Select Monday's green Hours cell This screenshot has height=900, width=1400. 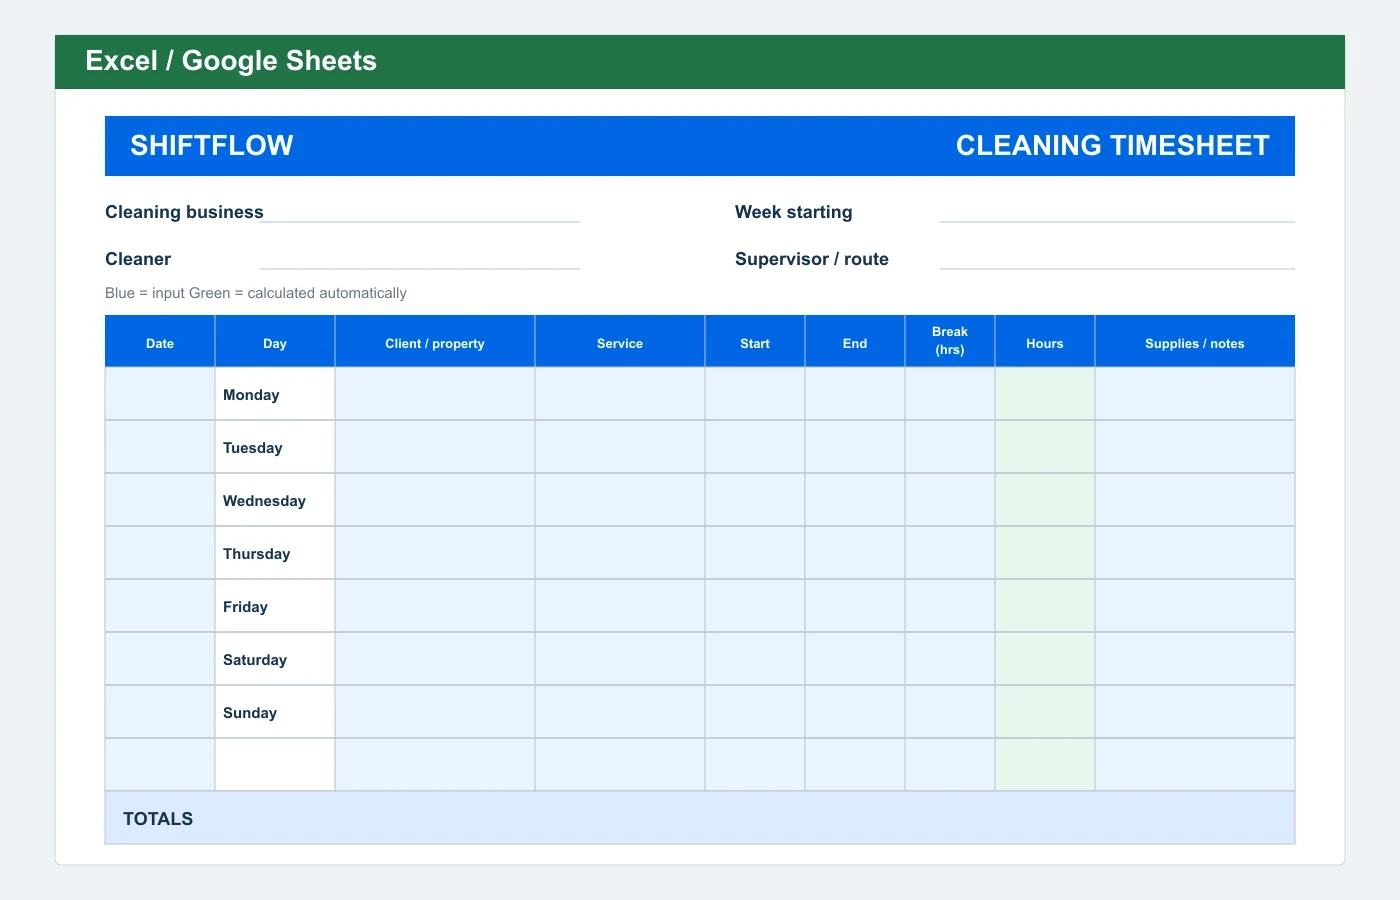(1045, 394)
